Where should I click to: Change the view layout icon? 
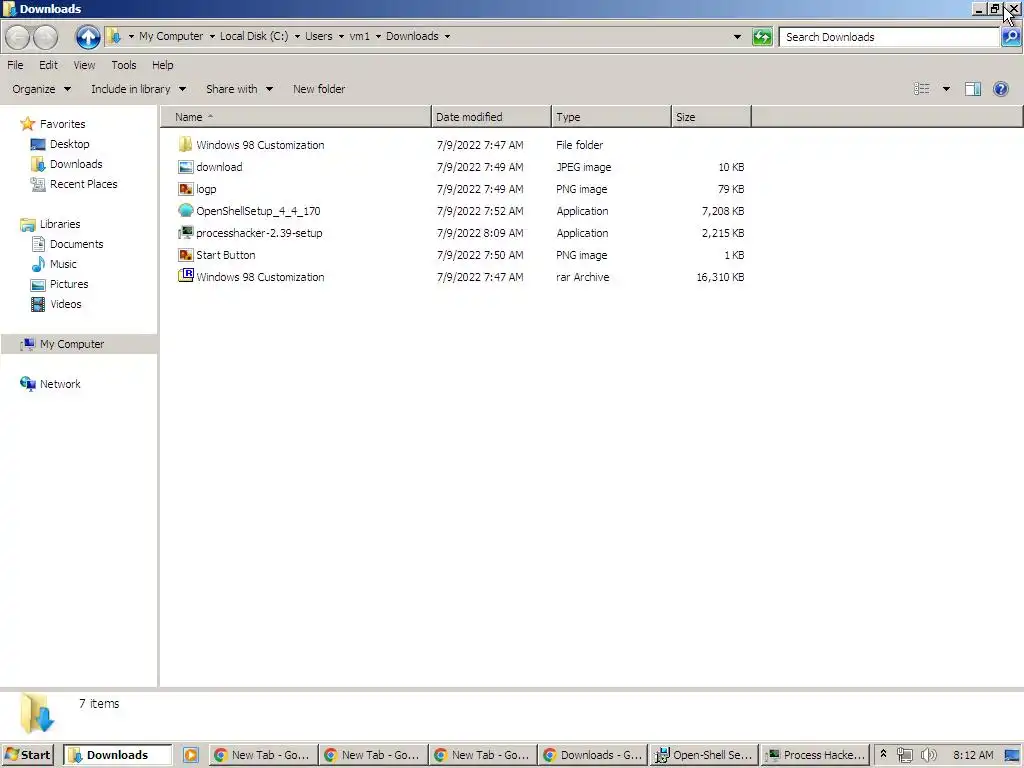(921, 89)
